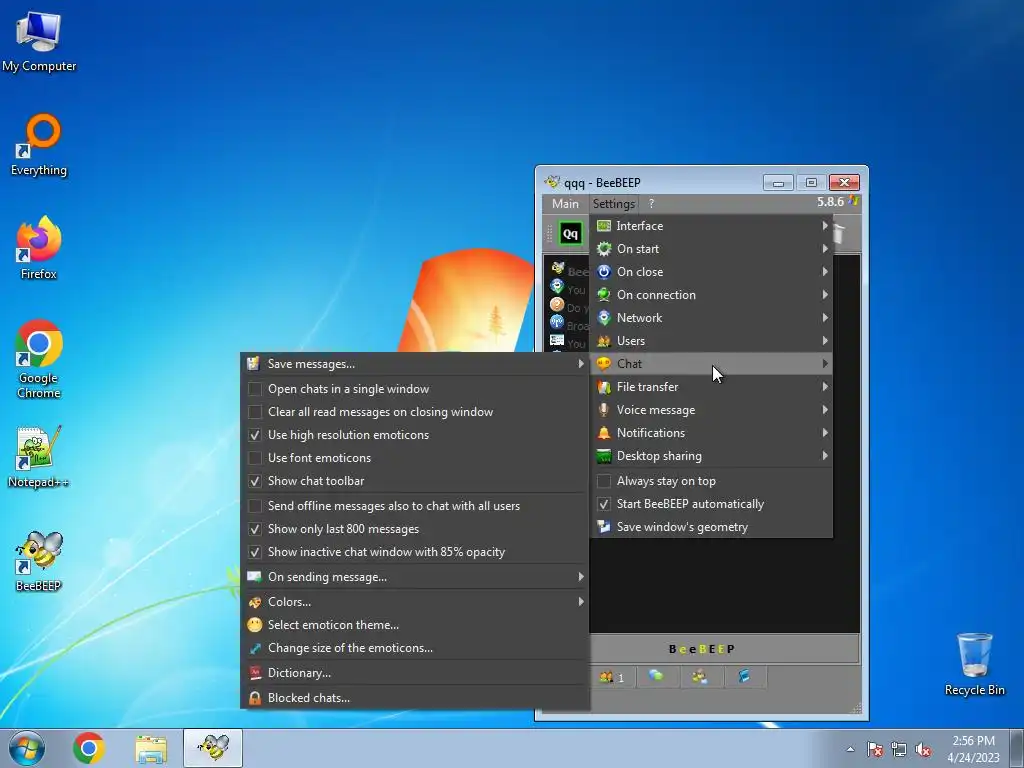Open the users list tab with count 1
Screen dimensions: 1024x768
(x=612, y=677)
